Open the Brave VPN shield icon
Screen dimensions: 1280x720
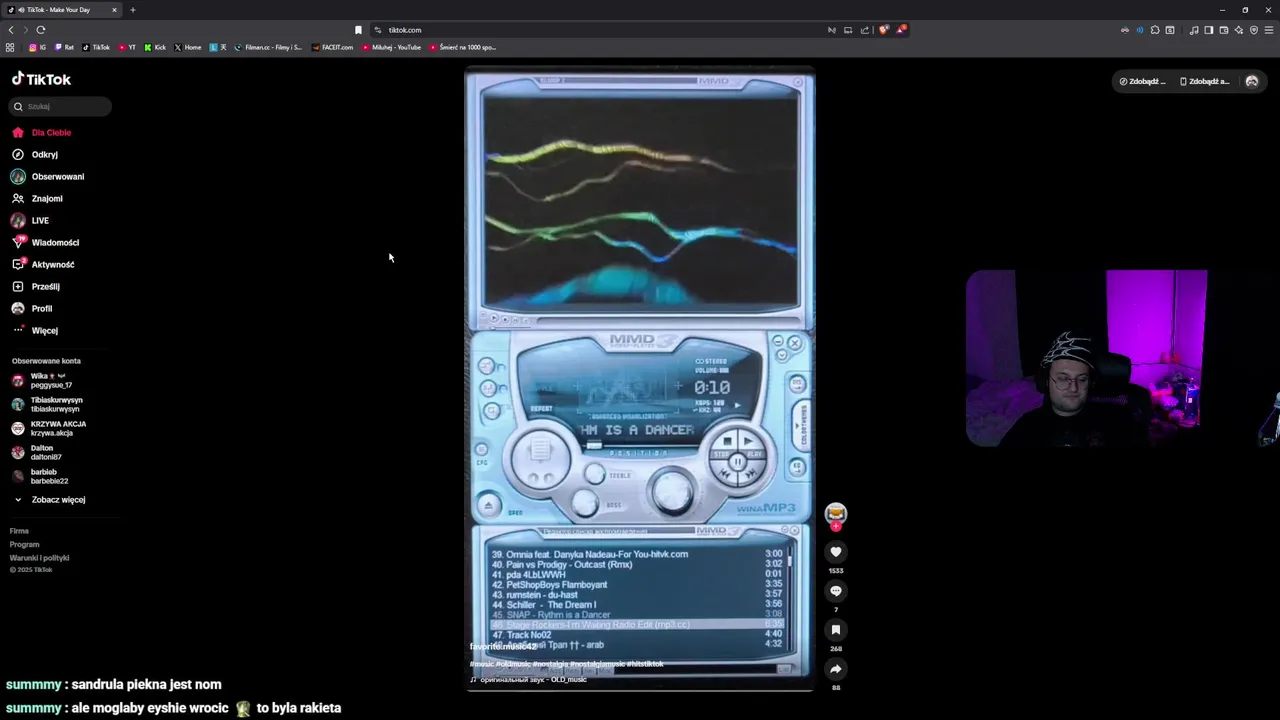click(x=1254, y=30)
